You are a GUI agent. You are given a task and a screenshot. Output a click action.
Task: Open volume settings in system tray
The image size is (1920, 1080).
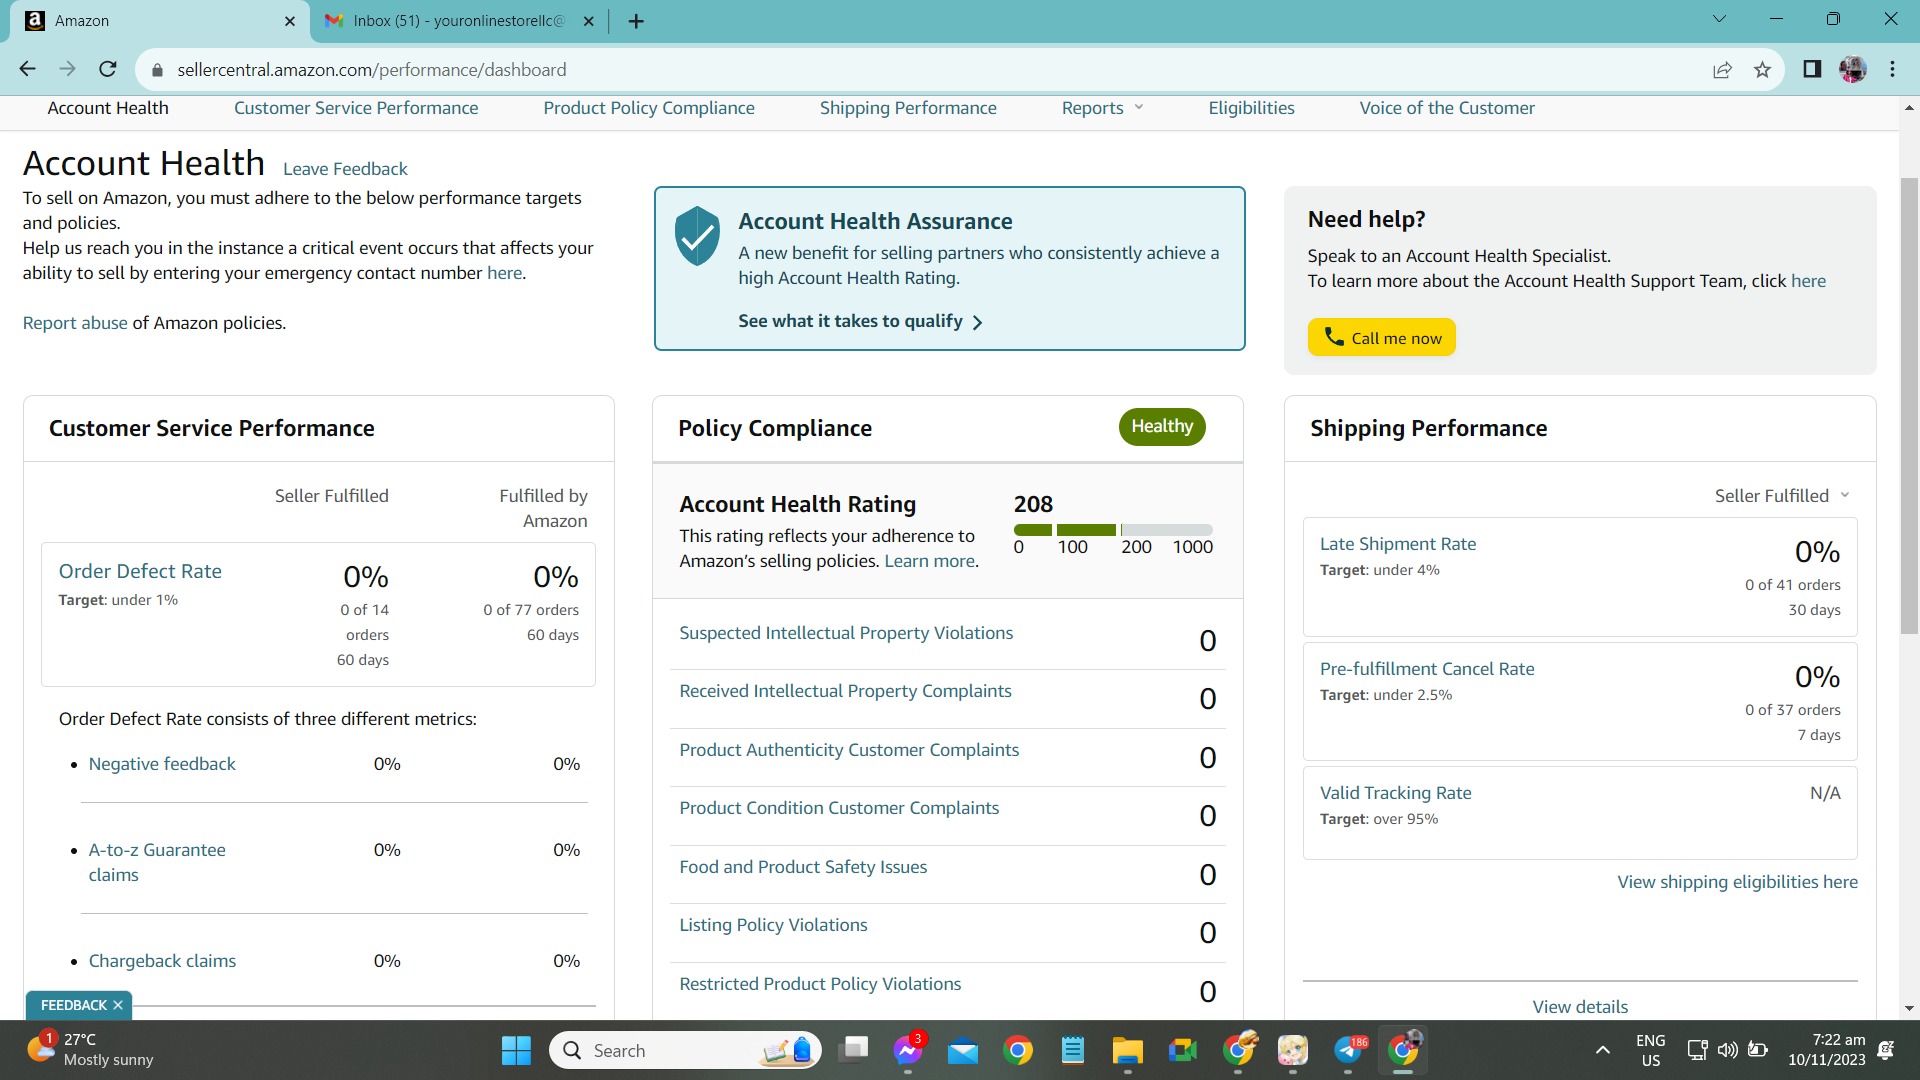[x=1727, y=1050]
